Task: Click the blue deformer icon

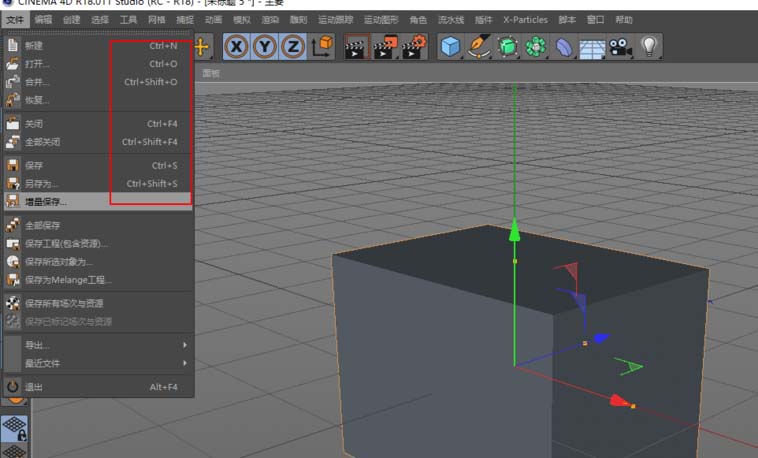Action: 565,46
